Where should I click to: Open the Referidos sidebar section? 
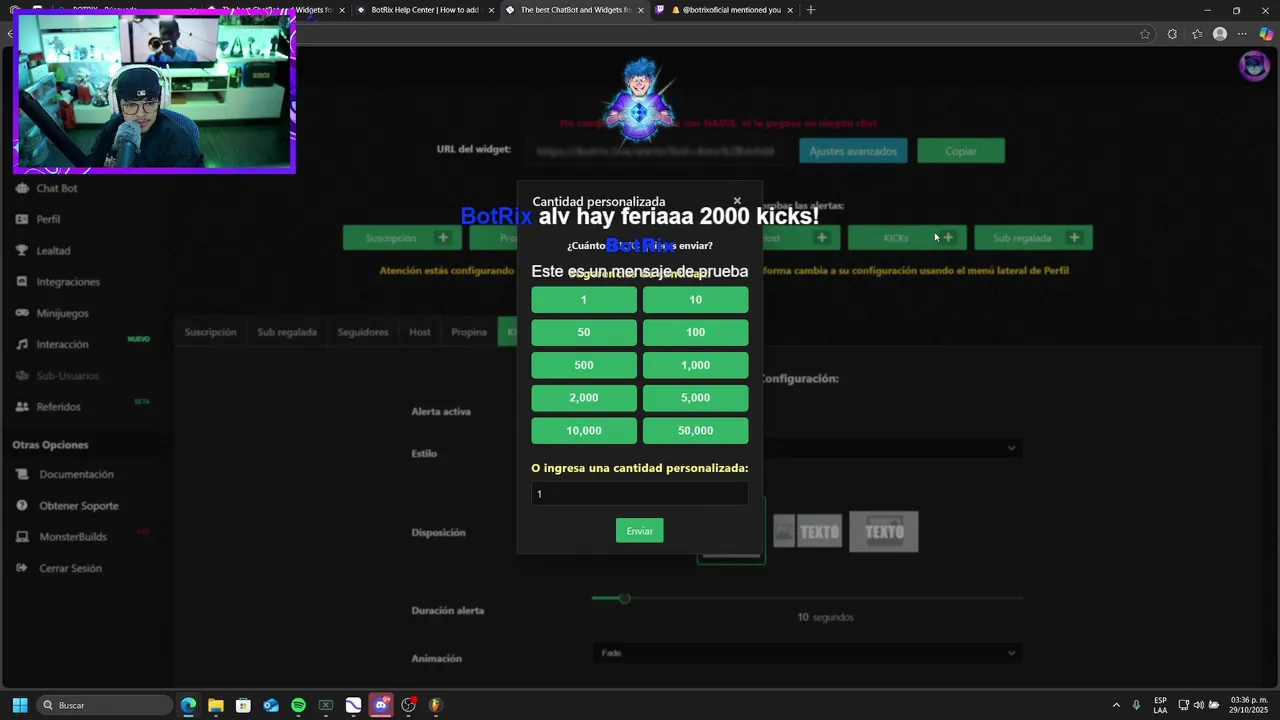(x=58, y=407)
